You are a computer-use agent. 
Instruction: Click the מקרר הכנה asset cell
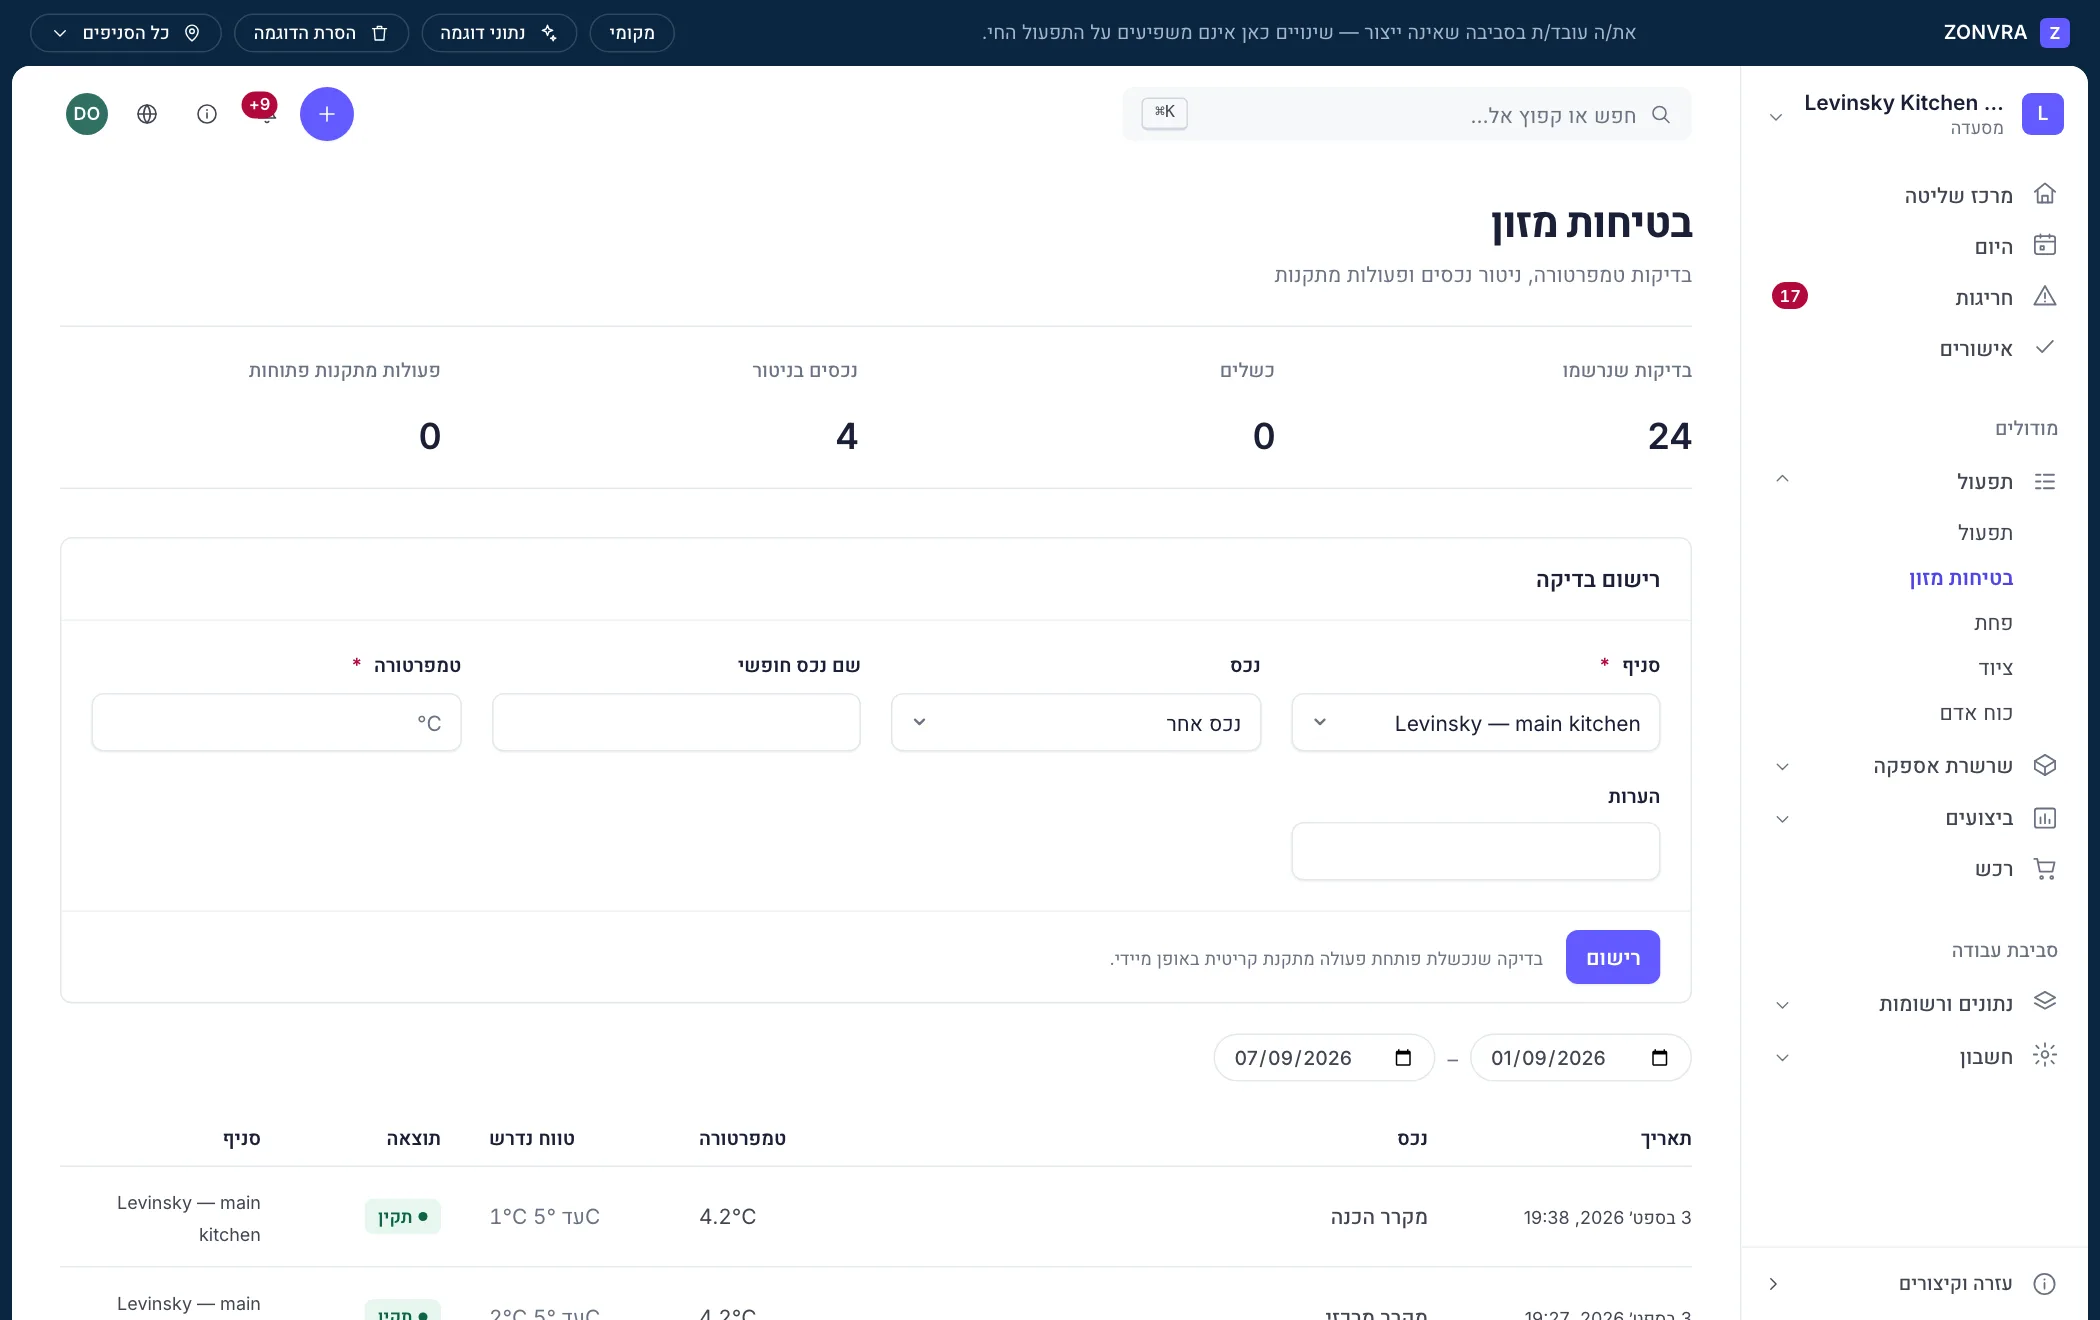tap(1379, 1217)
